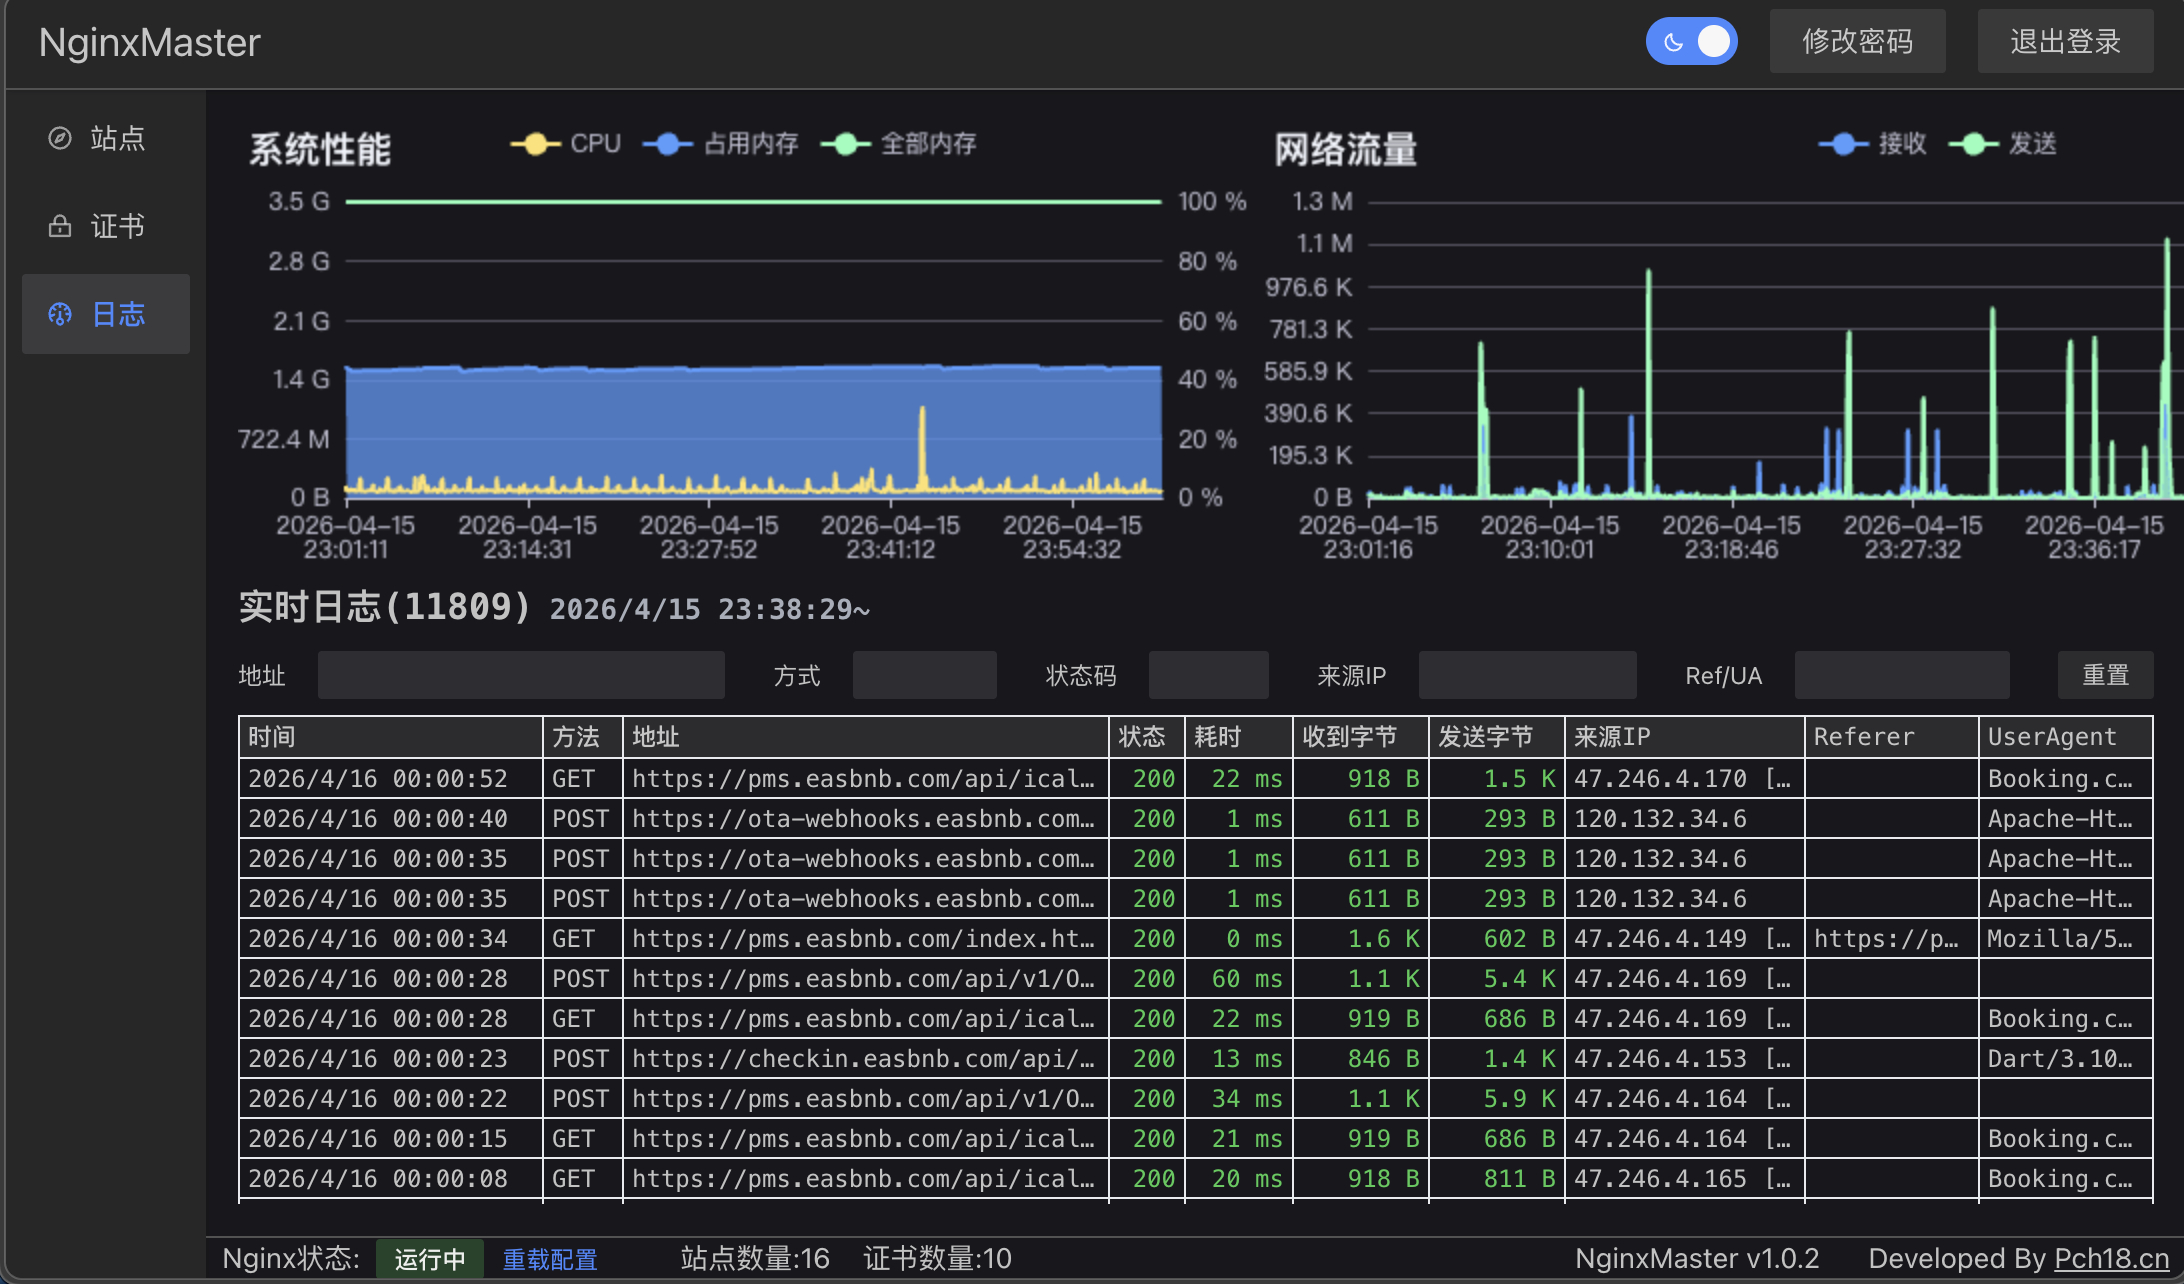Open the Pch18.cn developer link

coord(2111,1258)
